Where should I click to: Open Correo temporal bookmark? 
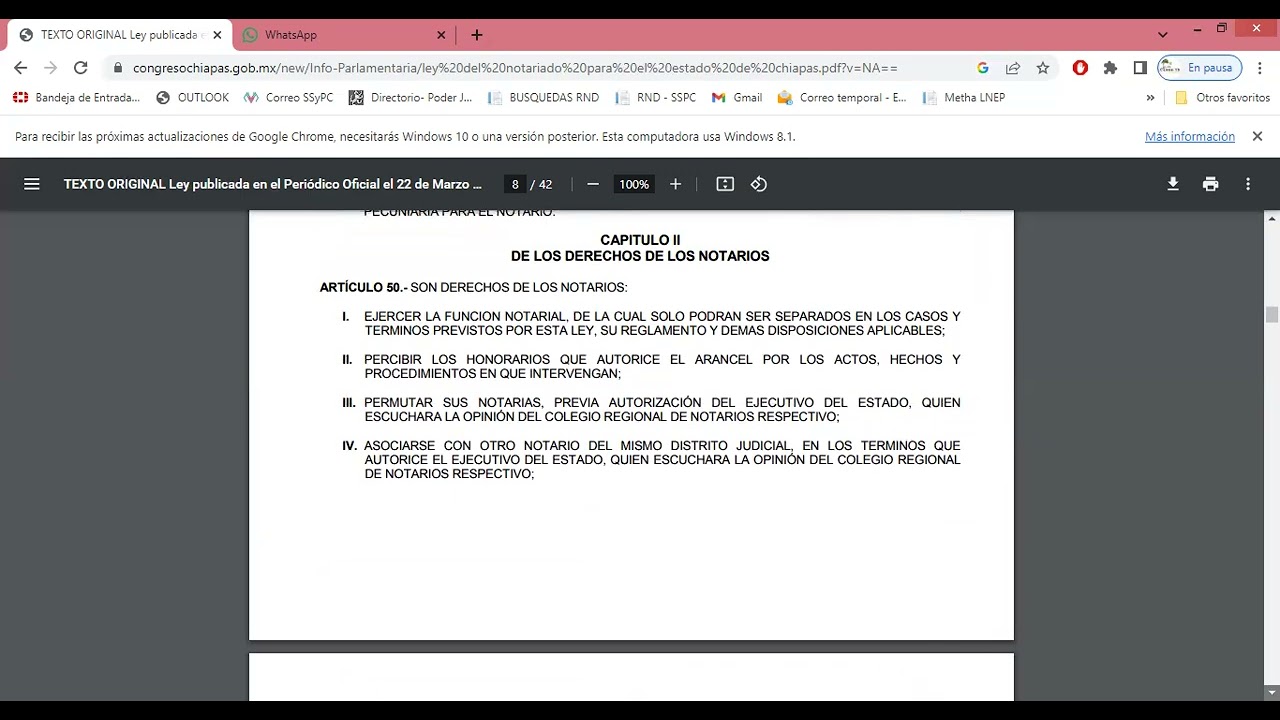(x=842, y=98)
